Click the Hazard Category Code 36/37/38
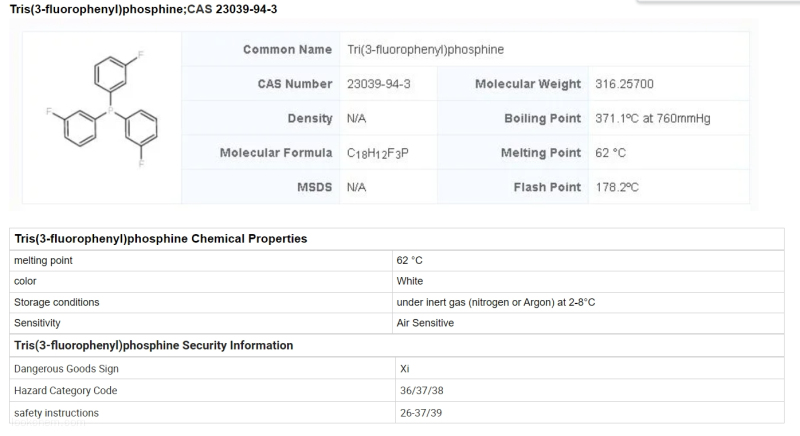The image size is (800, 436). coord(421,391)
